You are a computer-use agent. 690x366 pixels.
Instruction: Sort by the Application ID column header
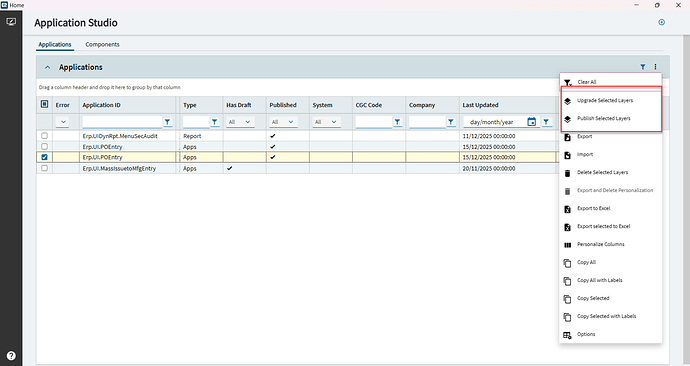101,105
